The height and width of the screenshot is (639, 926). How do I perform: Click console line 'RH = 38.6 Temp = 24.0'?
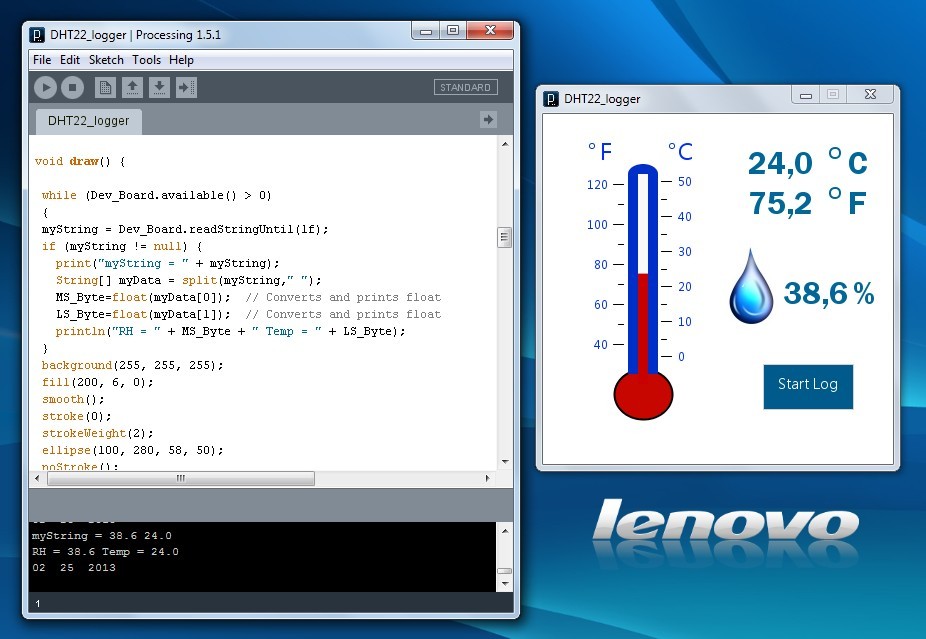pos(105,552)
